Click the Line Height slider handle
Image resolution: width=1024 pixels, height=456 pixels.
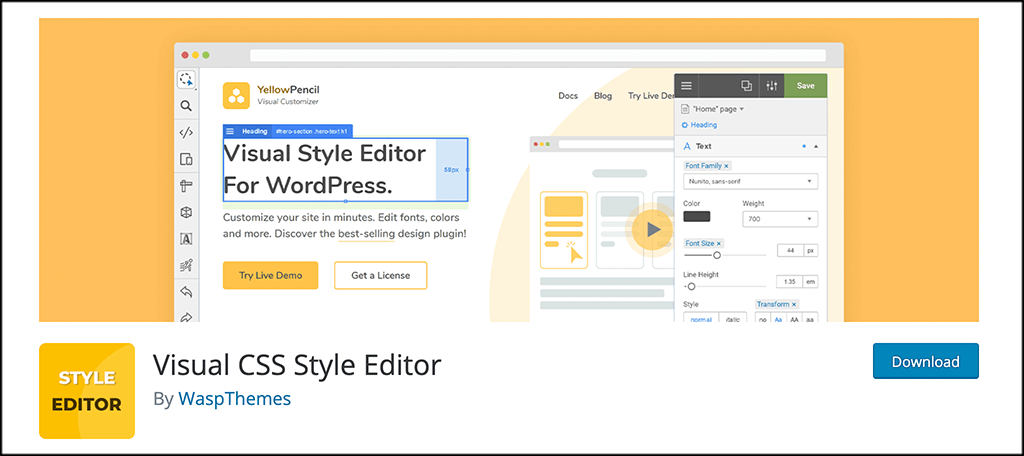(691, 286)
